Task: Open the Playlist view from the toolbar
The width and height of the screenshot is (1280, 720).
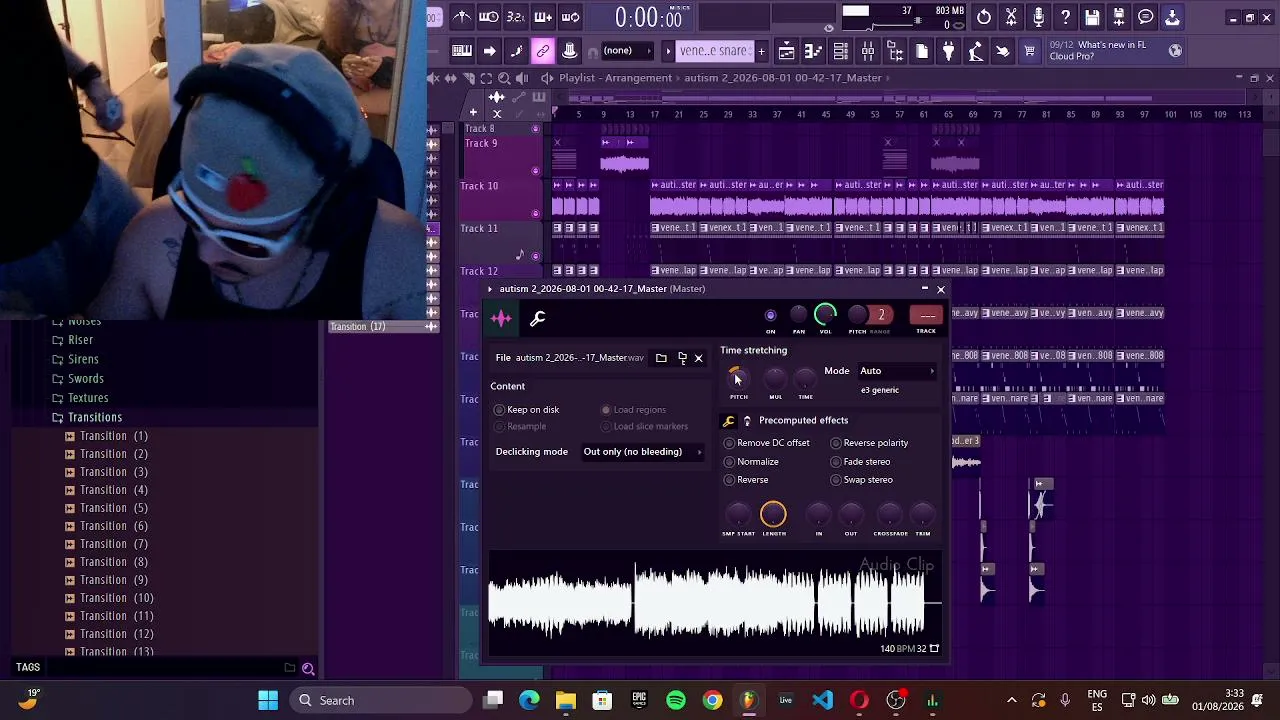Action: coord(786,51)
